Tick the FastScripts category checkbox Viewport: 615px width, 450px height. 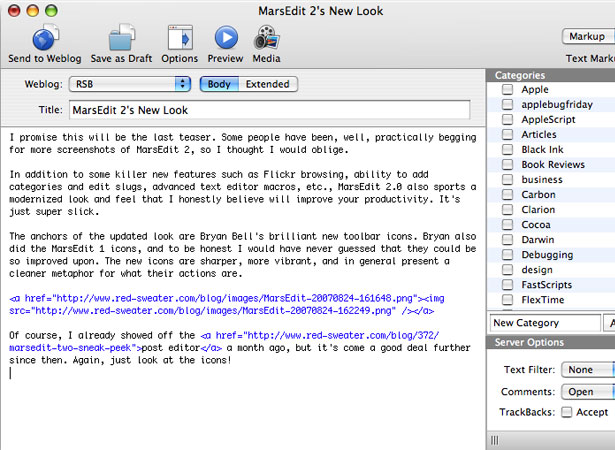(508, 284)
